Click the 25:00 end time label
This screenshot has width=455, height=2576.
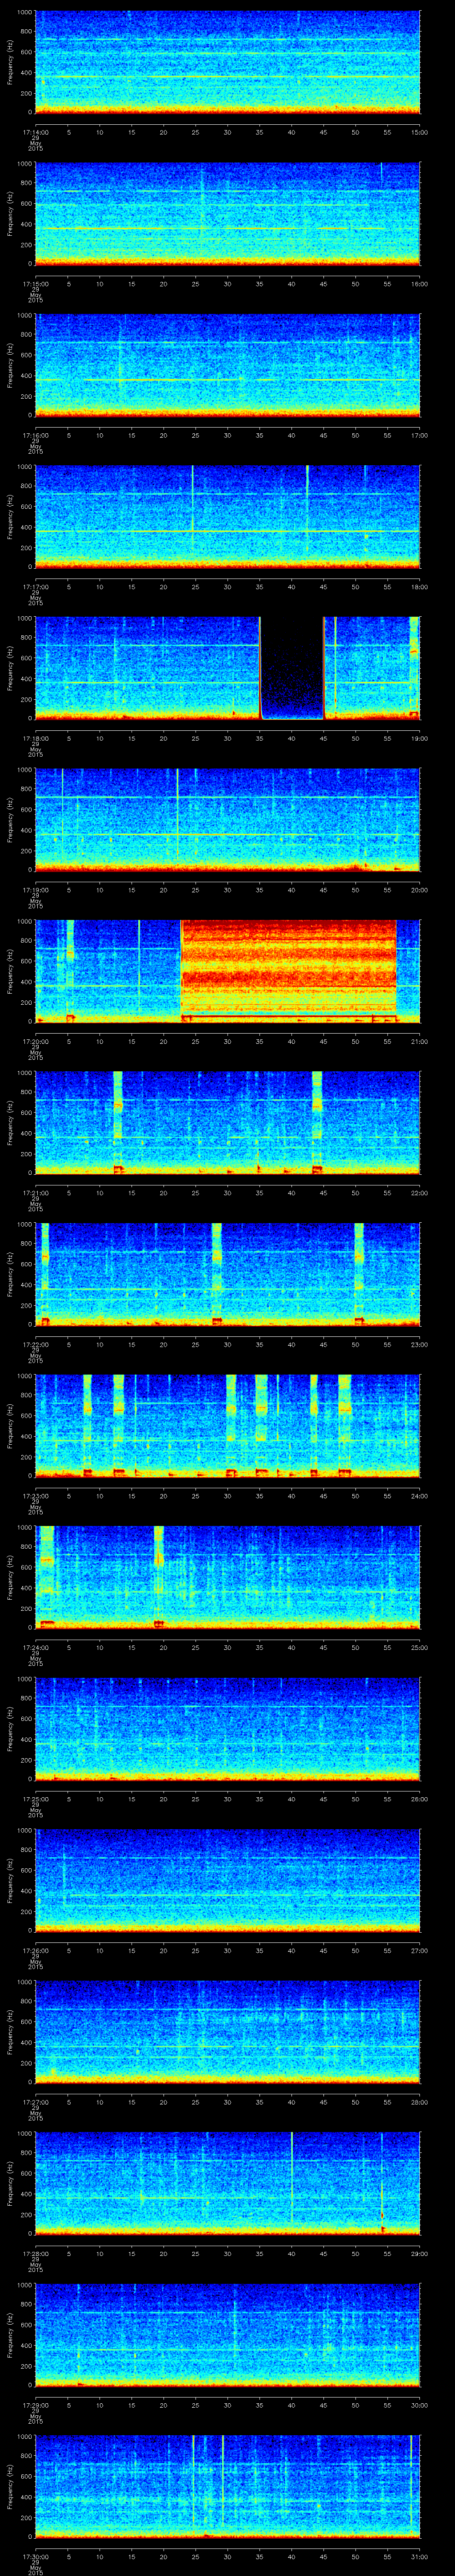click(x=419, y=1647)
